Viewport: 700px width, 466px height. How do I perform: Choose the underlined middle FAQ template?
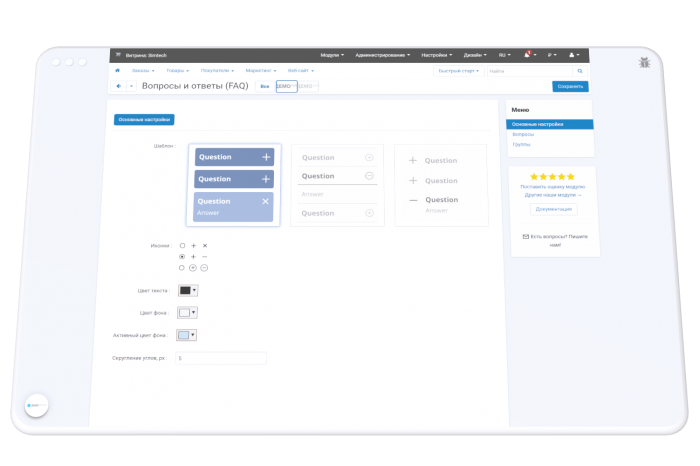[x=338, y=185]
